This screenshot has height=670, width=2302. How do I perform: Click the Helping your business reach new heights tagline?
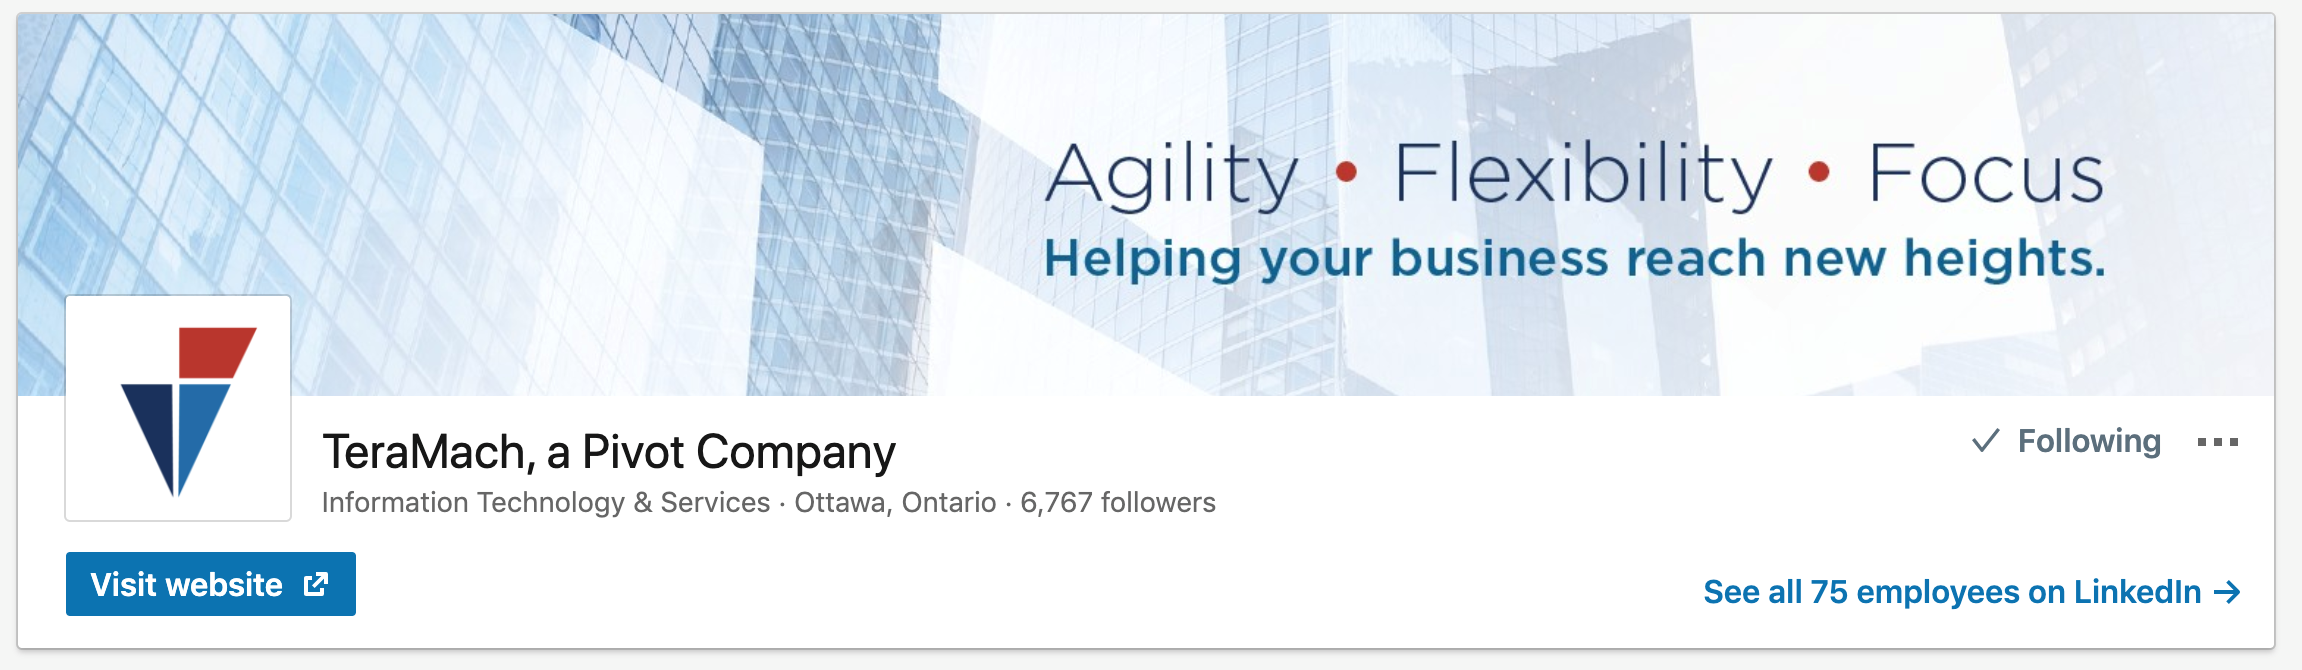point(1574,258)
